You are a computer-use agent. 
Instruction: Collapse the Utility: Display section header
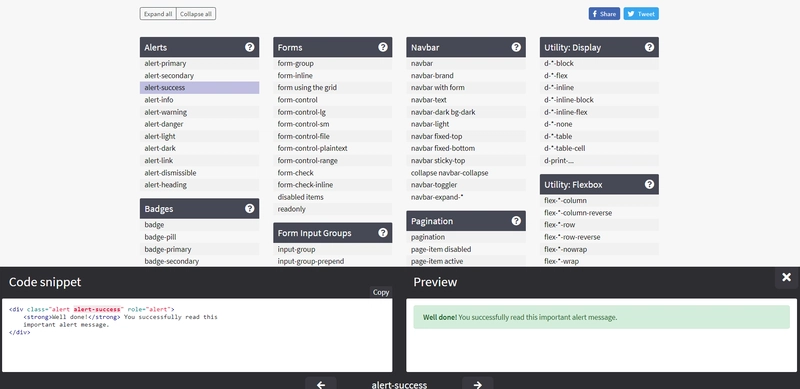(x=599, y=47)
